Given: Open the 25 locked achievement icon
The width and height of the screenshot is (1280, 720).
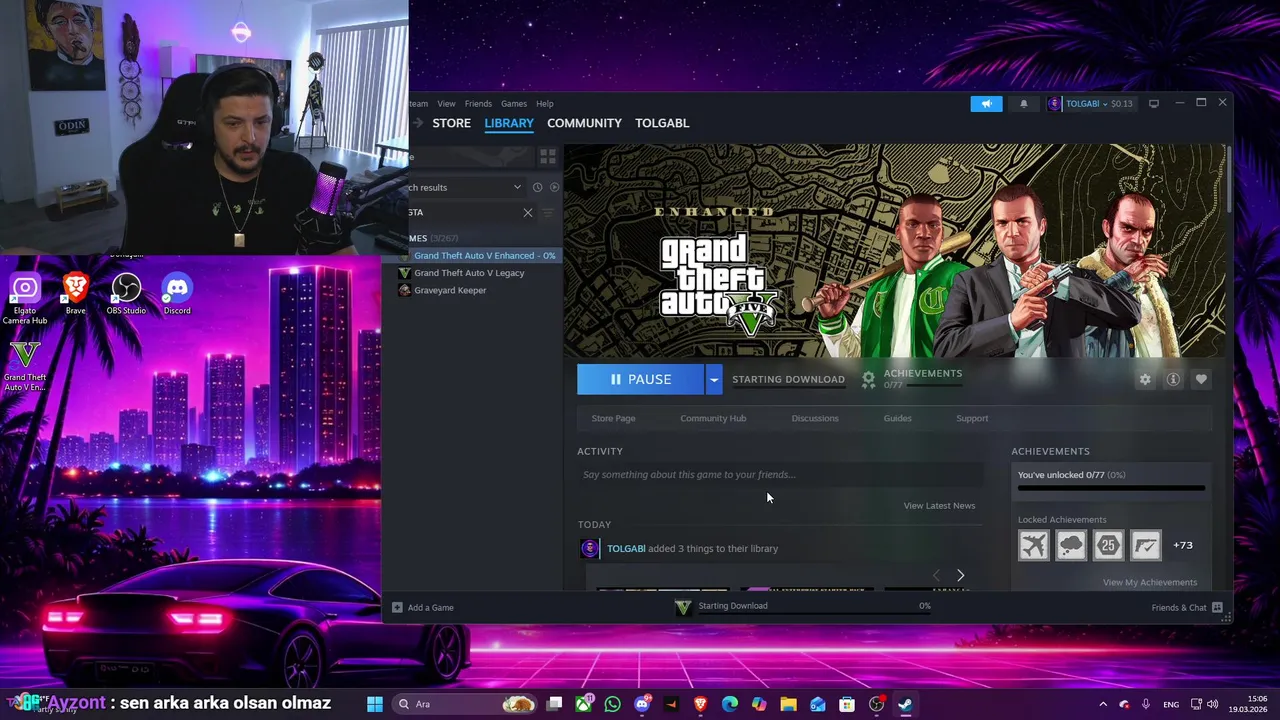Looking at the screenshot, I should (x=1108, y=545).
